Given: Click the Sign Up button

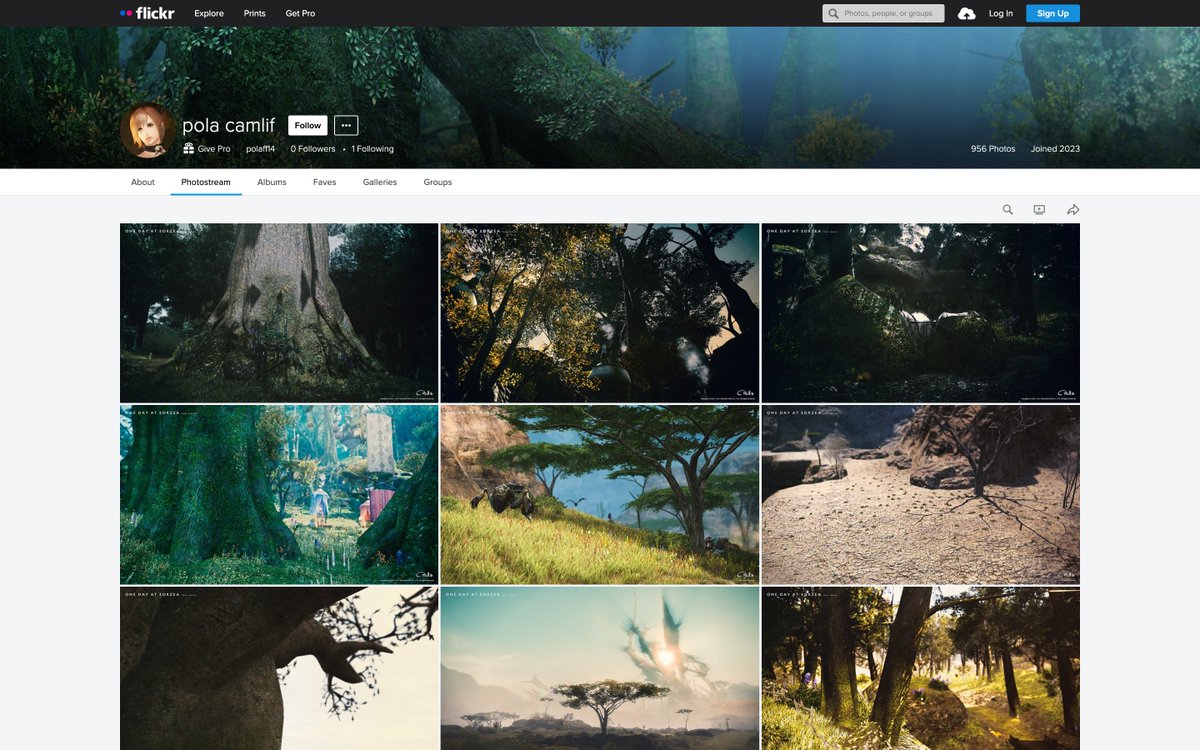Looking at the screenshot, I should (1053, 13).
